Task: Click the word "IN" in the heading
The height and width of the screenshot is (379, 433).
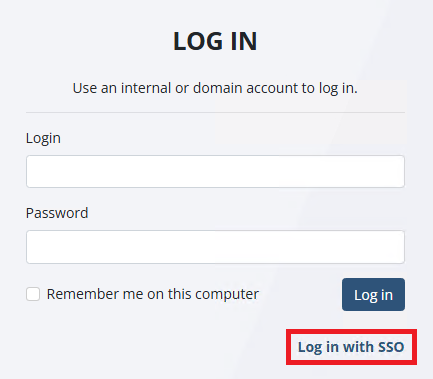Action: pyautogui.click(x=244, y=41)
